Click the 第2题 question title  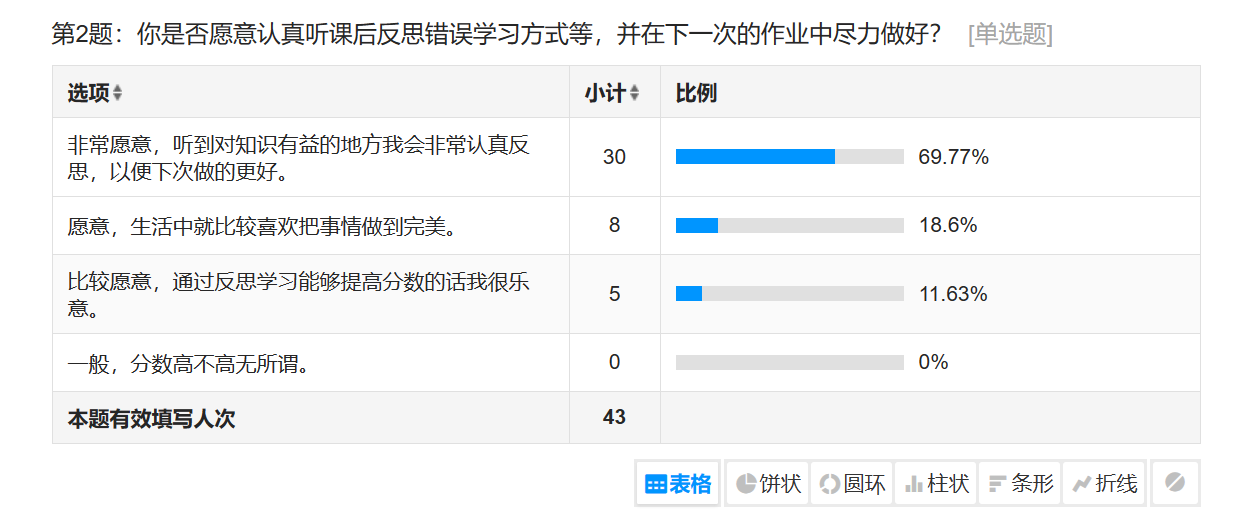pyautogui.click(x=495, y=35)
